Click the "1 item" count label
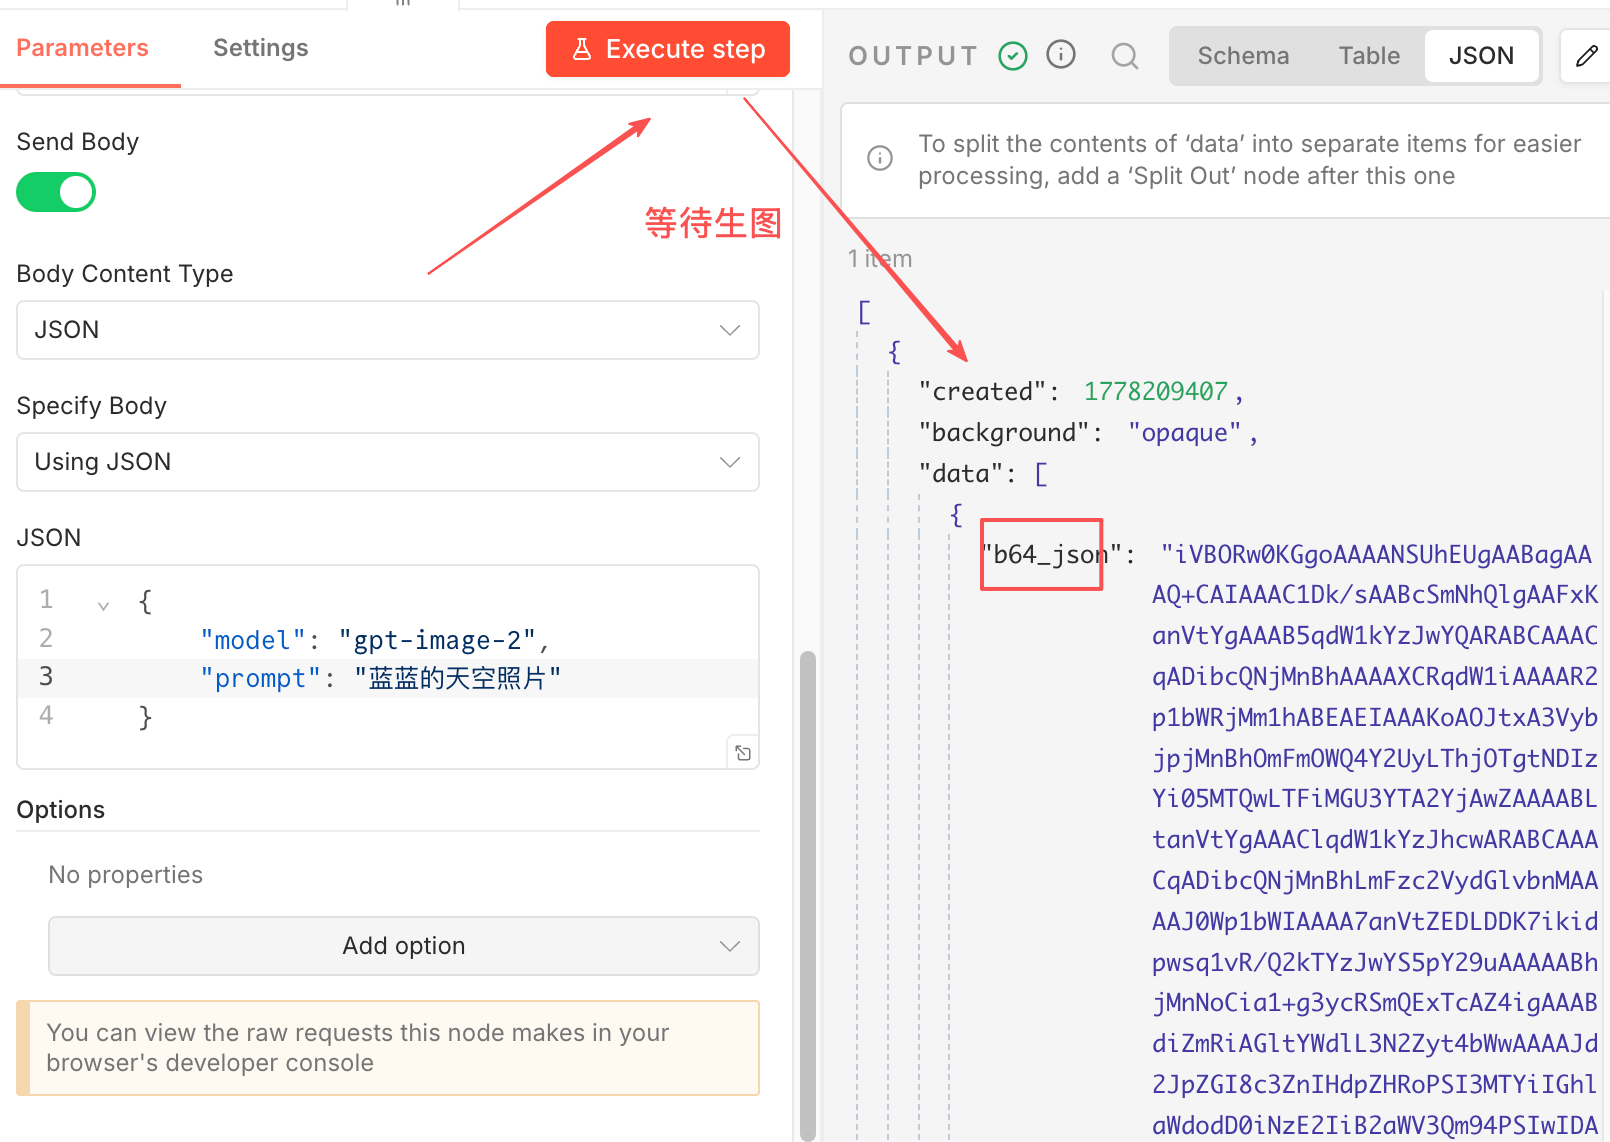 pyautogui.click(x=880, y=259)
